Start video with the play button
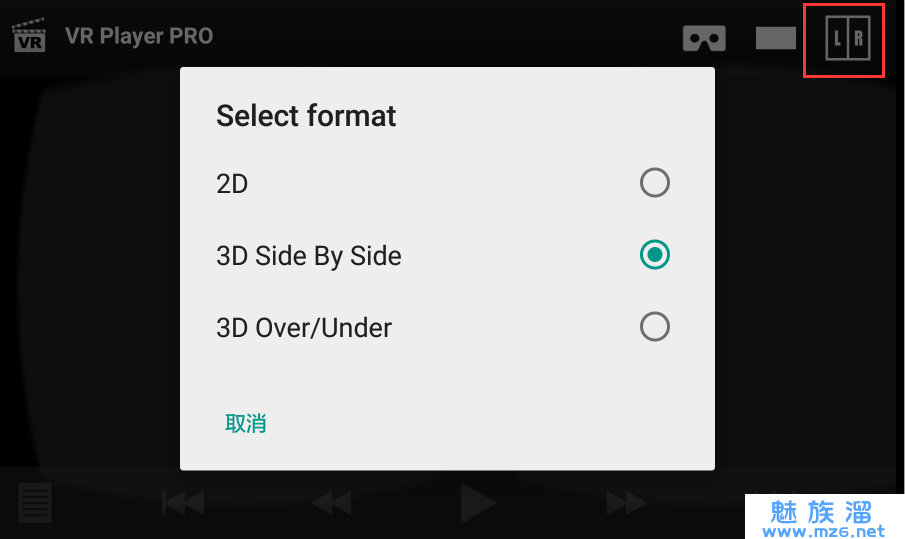This screenshot has height=539, width=905. [x=478, y=503]
